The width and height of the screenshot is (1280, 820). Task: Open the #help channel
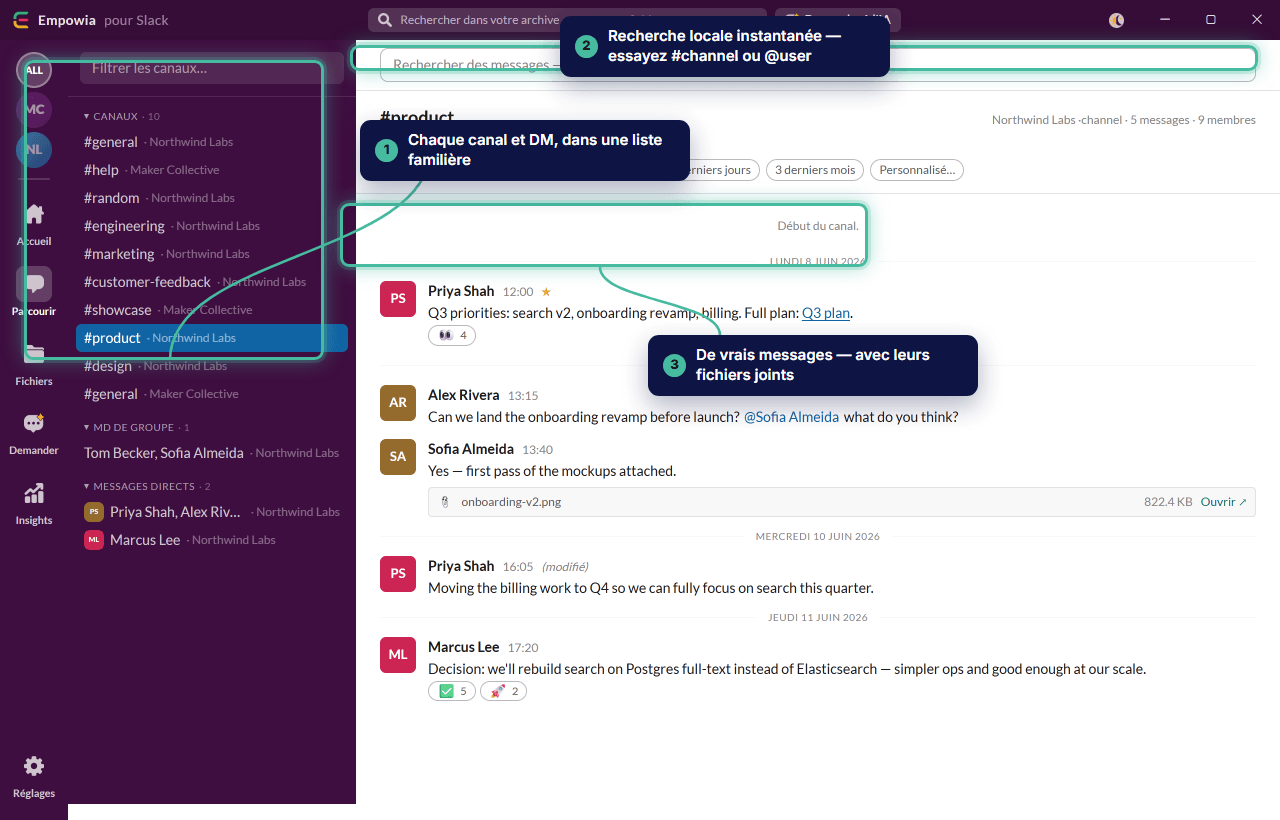[212, 170]
